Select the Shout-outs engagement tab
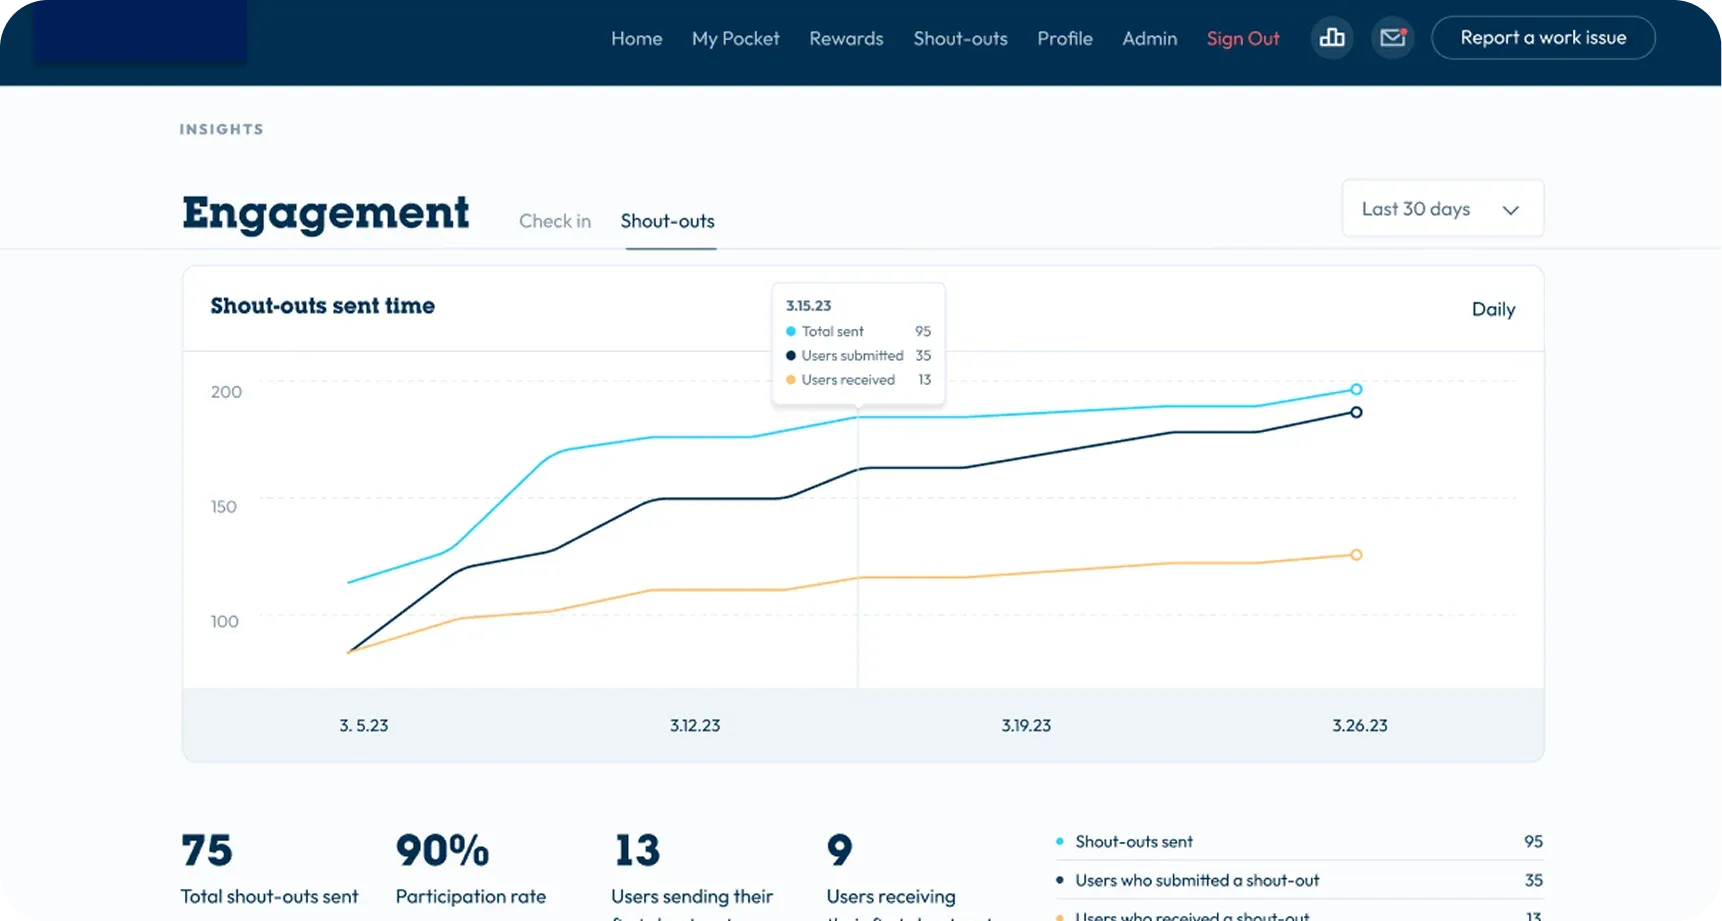Viewport: 1722px width, 921px height. tap(667, 221)
